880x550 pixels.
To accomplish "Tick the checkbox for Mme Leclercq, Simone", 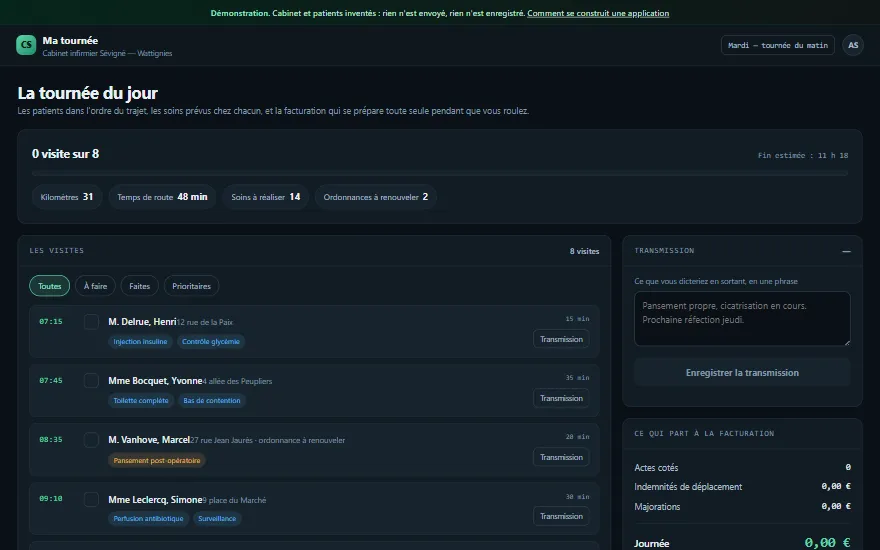I will (91, 499).
